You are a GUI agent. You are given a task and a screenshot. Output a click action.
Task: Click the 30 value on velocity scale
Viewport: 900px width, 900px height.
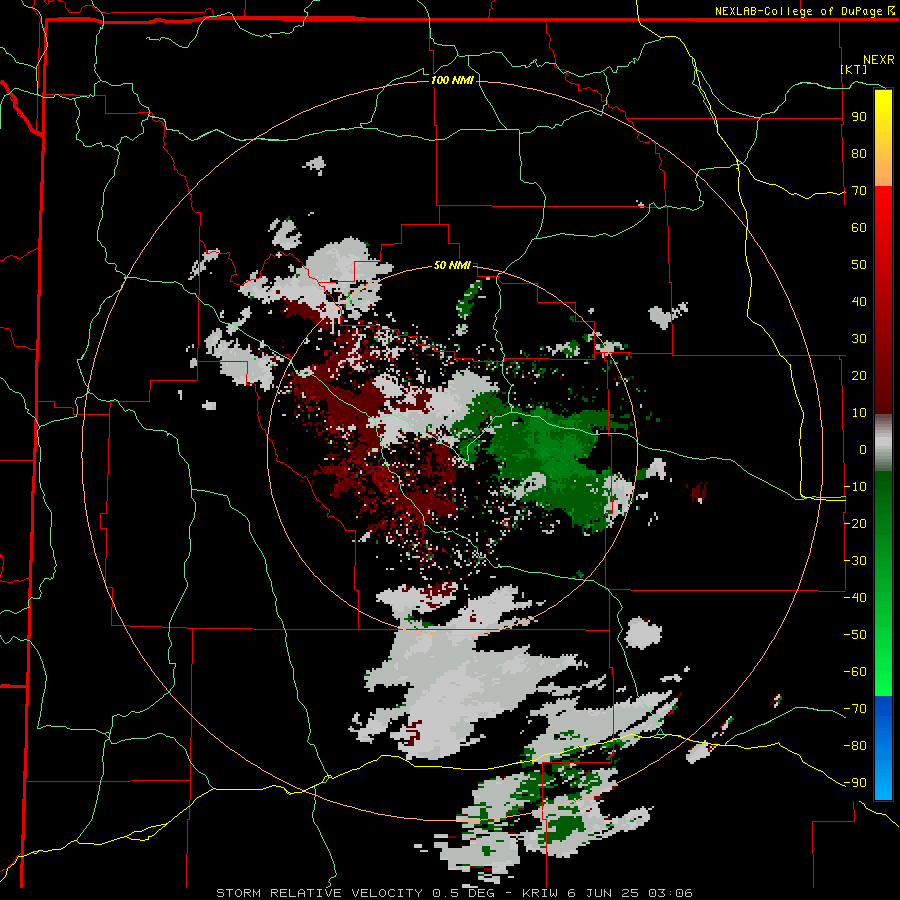859,339
